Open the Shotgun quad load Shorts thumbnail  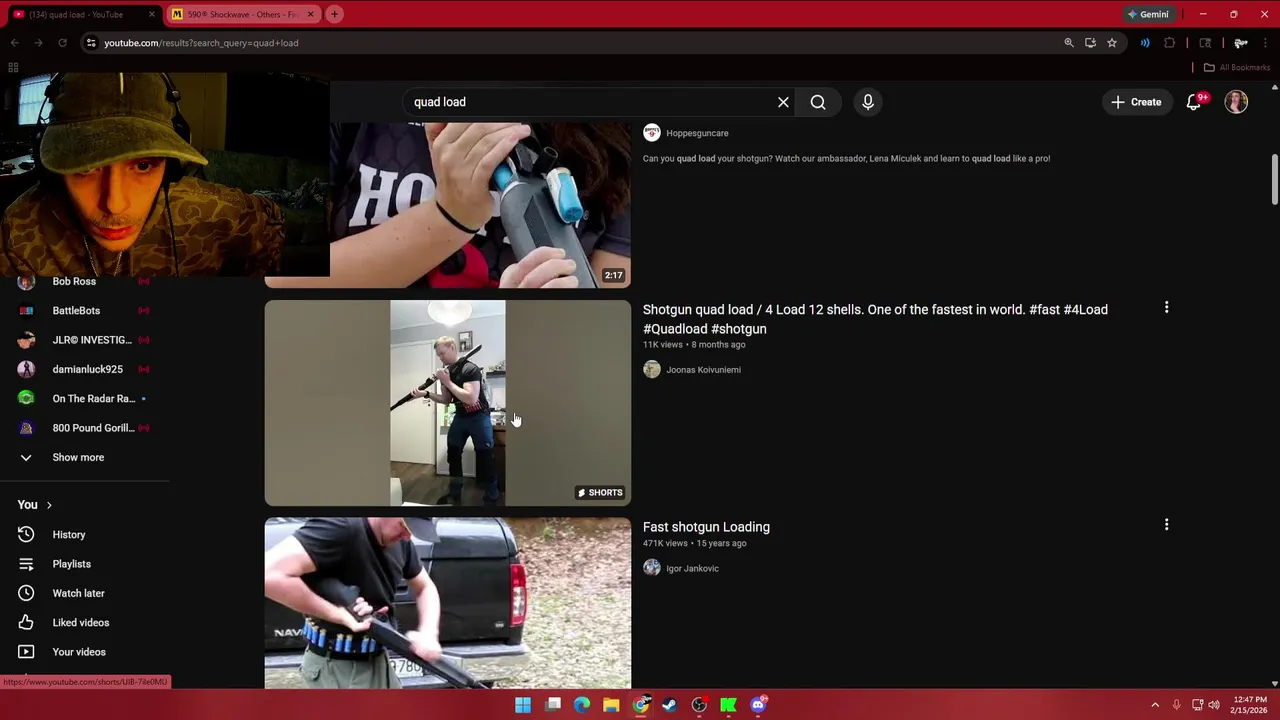tap(448, 403)
